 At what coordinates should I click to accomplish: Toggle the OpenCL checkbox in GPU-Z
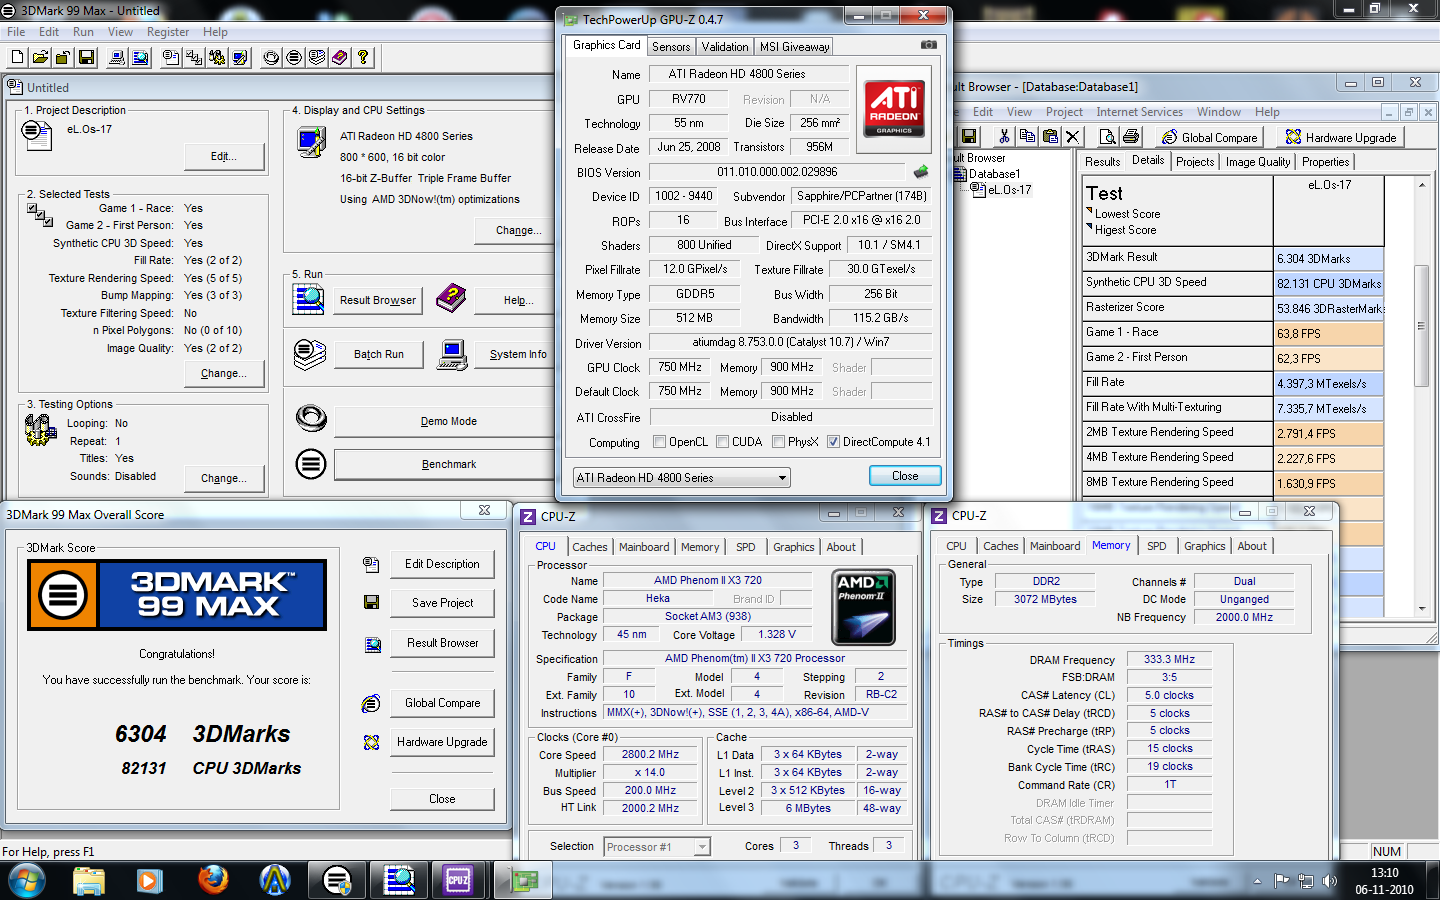coord(659,441)
